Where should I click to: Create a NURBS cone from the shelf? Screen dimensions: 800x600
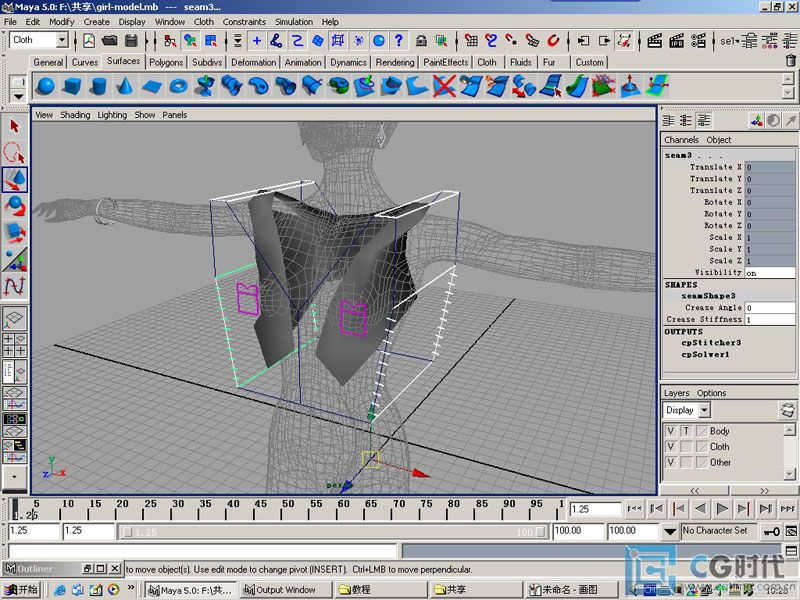(125, 85)
